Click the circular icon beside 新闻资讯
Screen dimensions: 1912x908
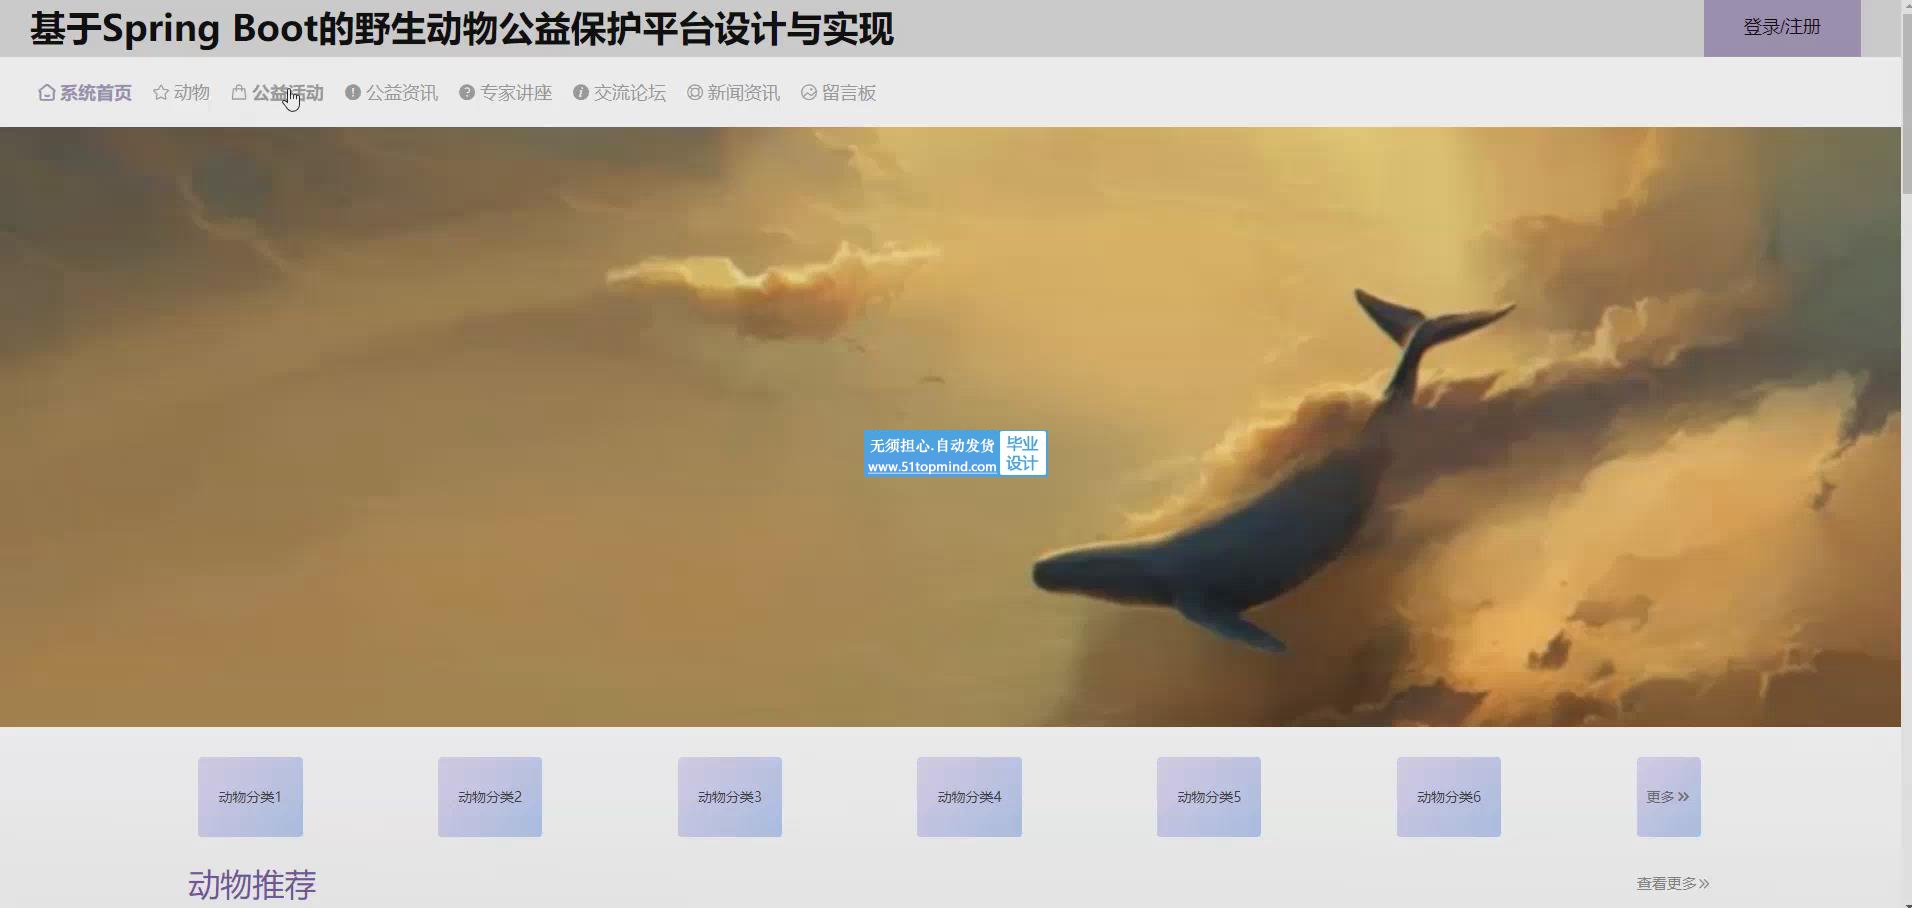tap(695, 92)
